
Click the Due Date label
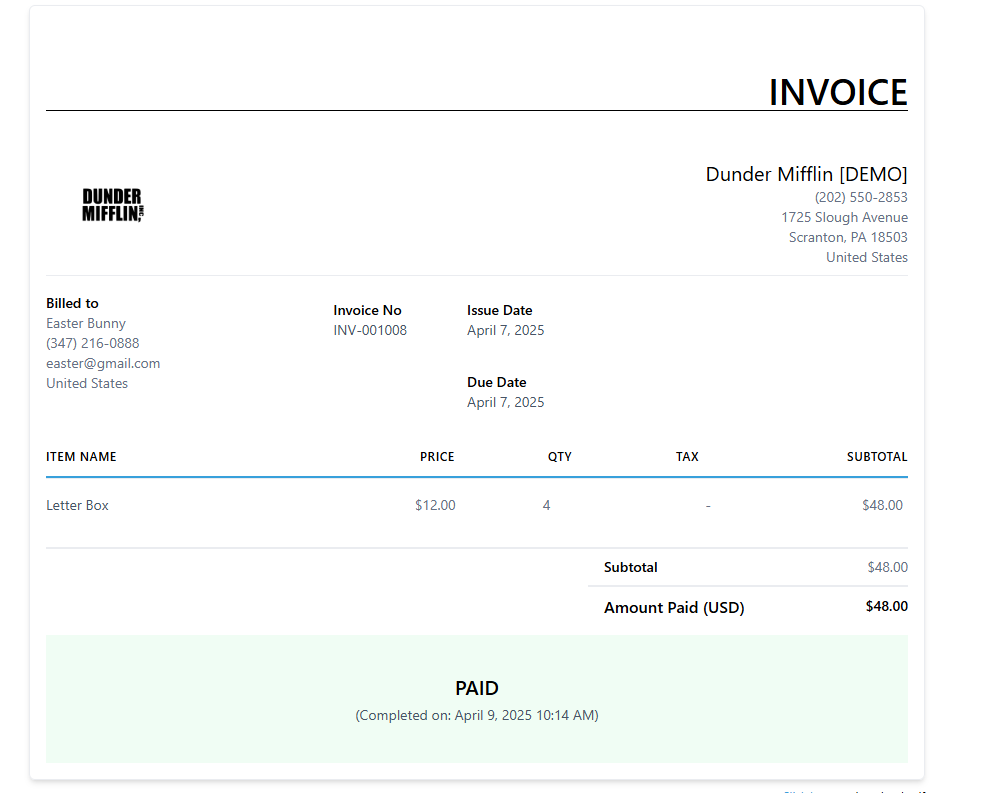pyautogui.click(x=497, y=382)
